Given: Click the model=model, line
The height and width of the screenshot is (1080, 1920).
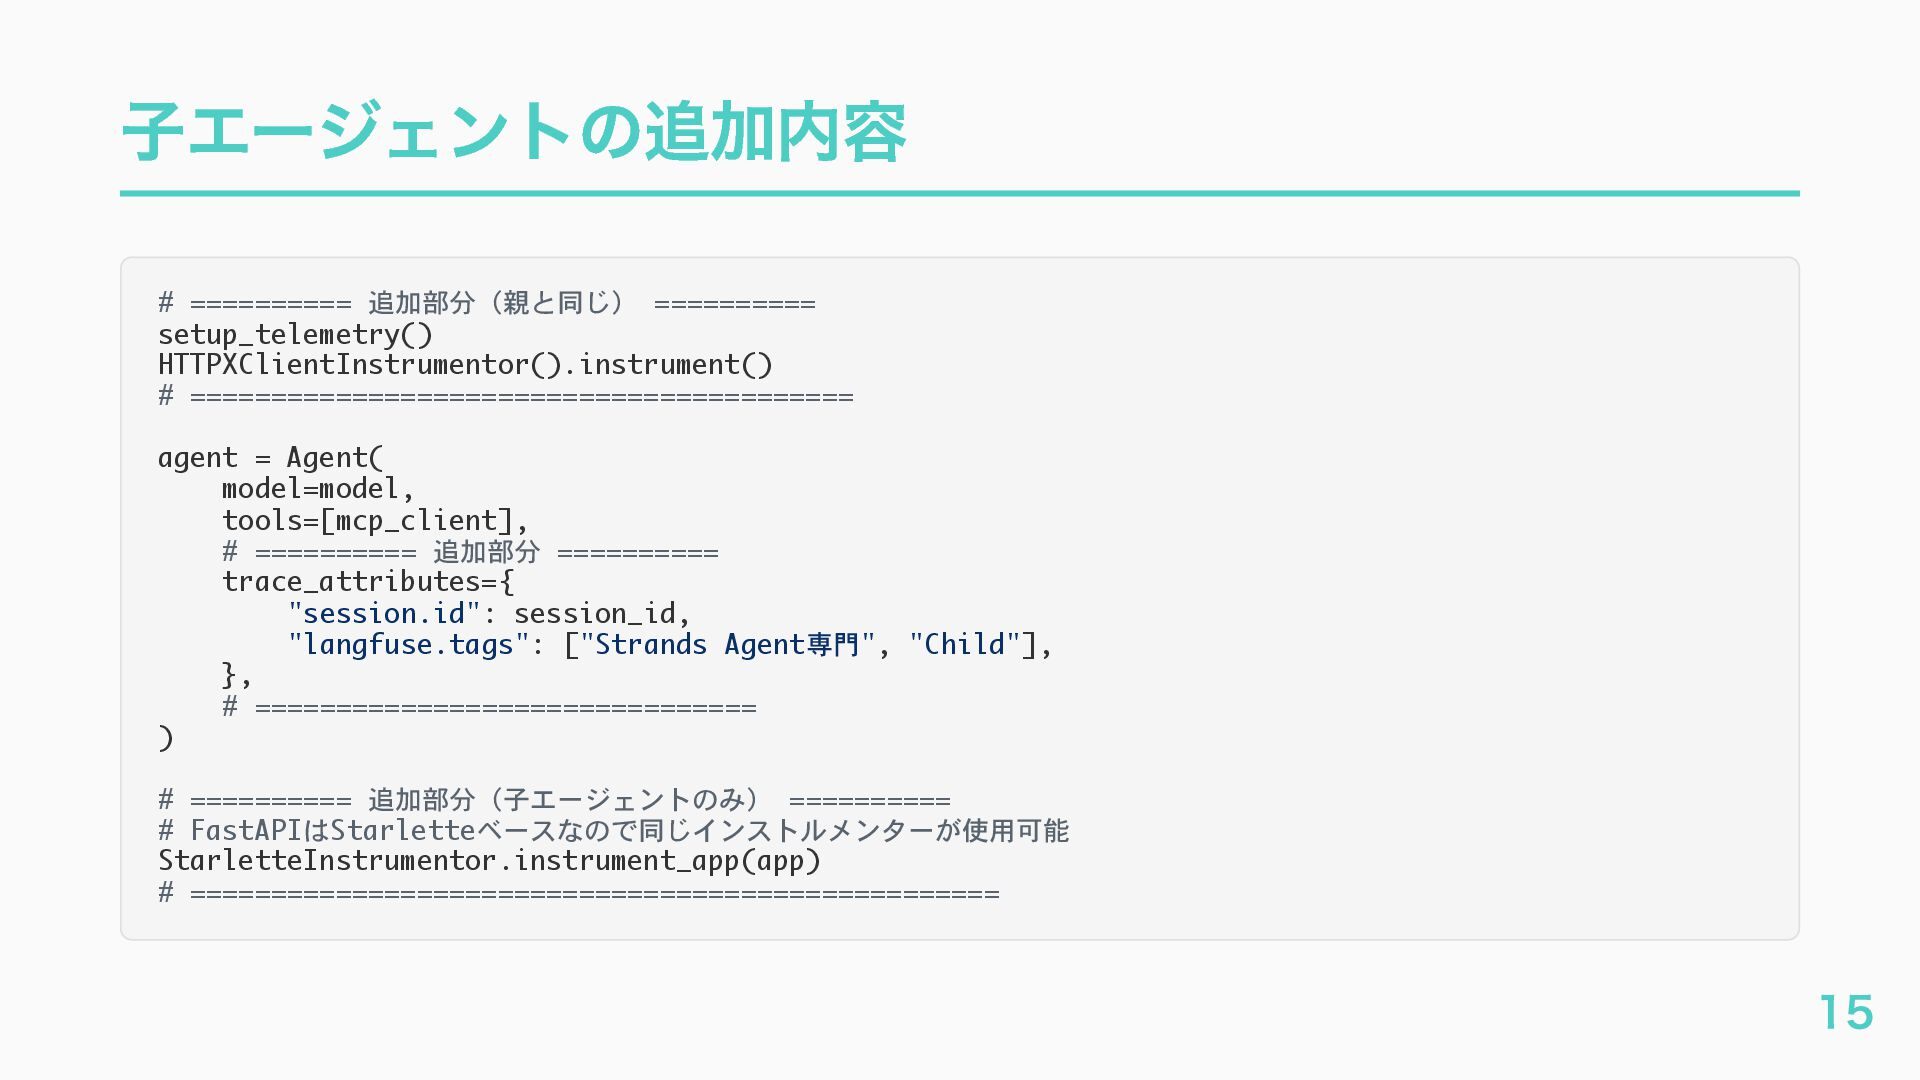Looking at the screenshot, I should point(317,489).
